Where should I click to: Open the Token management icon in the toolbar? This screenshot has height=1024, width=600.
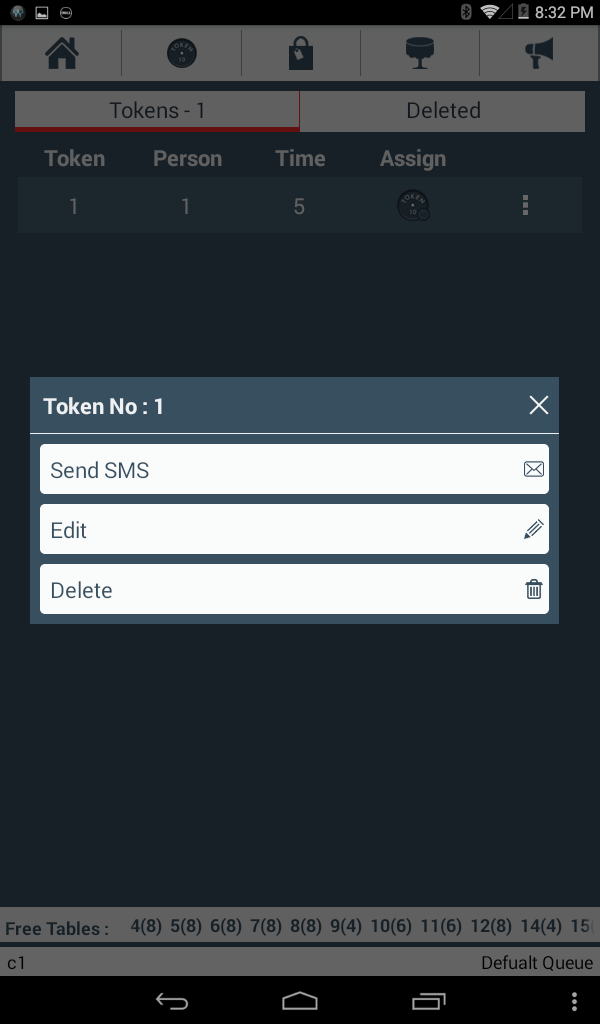[180, 53]
